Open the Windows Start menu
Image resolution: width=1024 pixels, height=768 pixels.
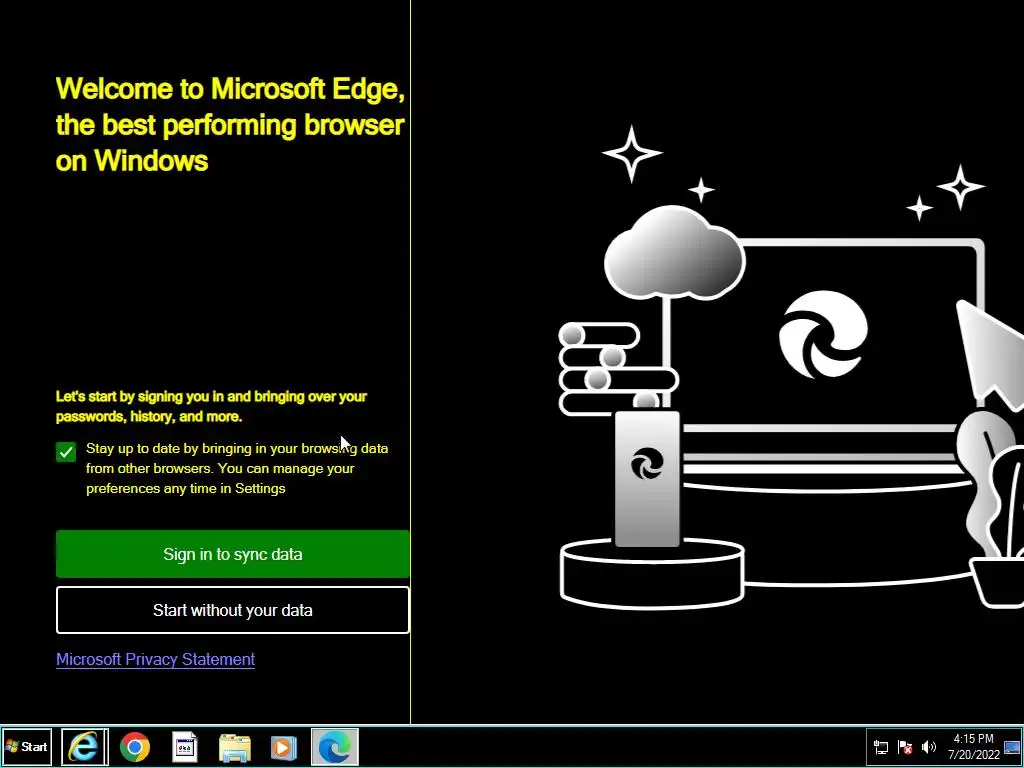tap(26, 746)
